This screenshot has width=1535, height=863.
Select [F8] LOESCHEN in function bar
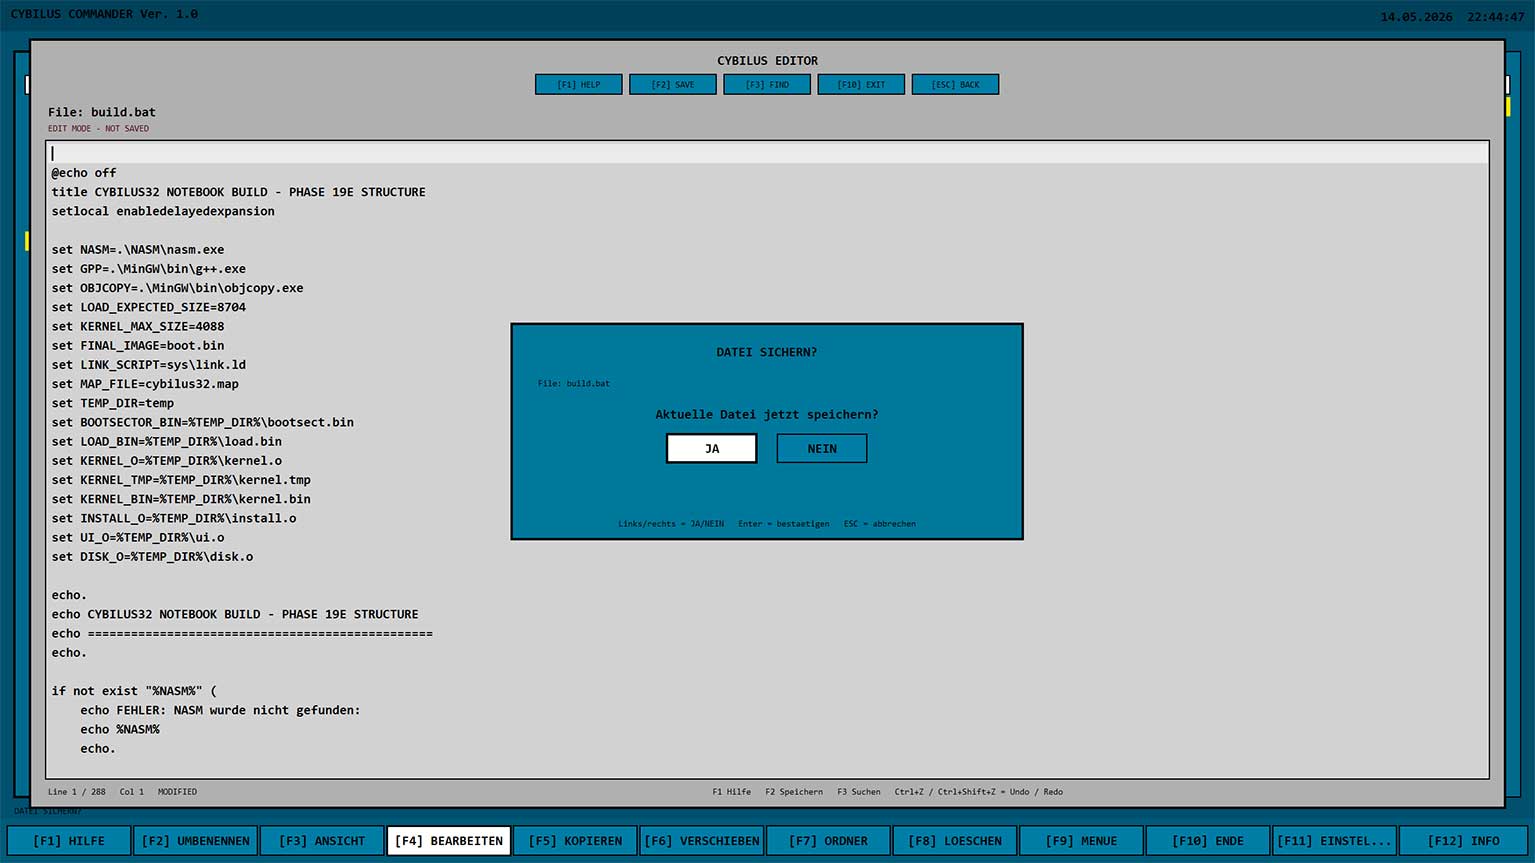pyautogui.click(x=955, y=841)
